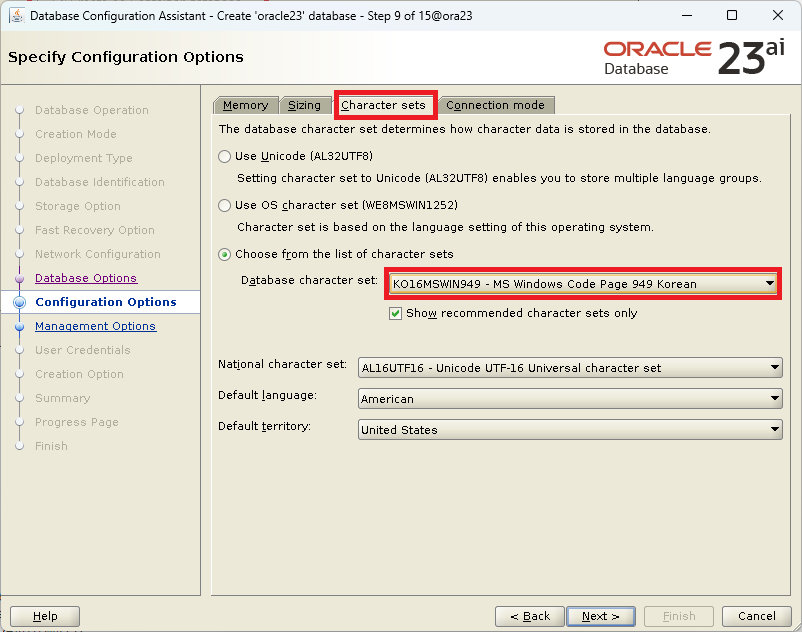Open the Connection mode tab
Screen dimensions: 802x632
tap(495, 105)
